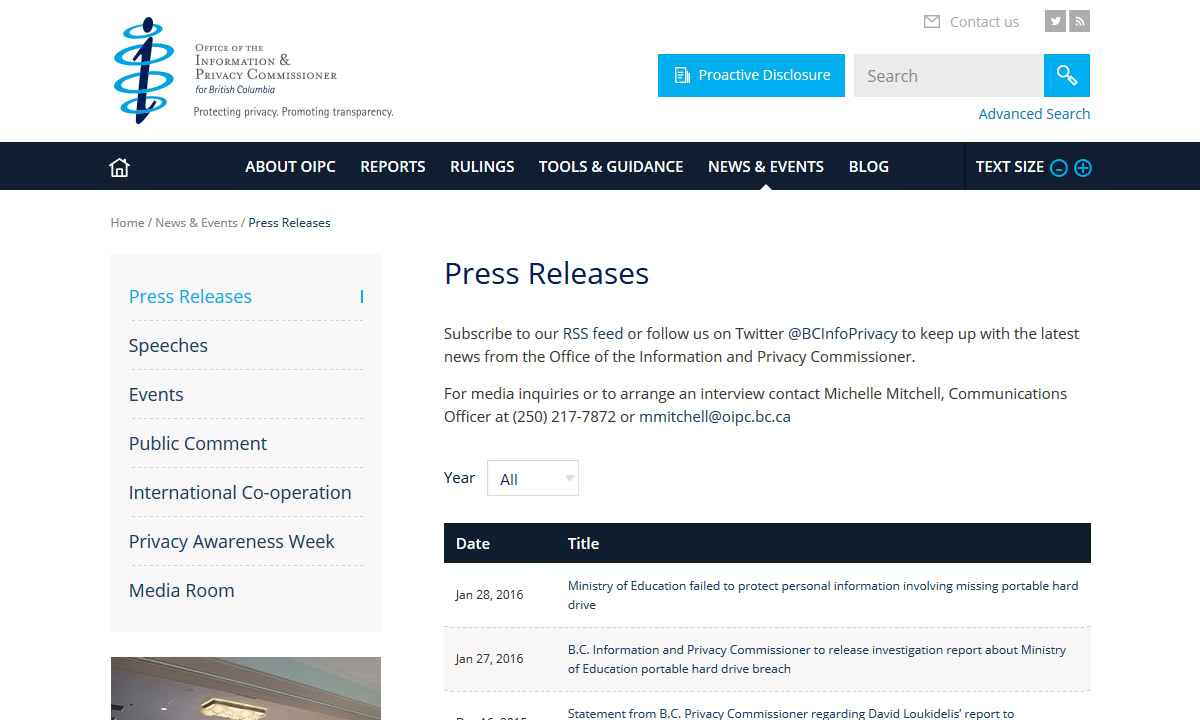Click the magnifier search button
This screenshot has width=1200, height=720.
[x=1067, y=76]
